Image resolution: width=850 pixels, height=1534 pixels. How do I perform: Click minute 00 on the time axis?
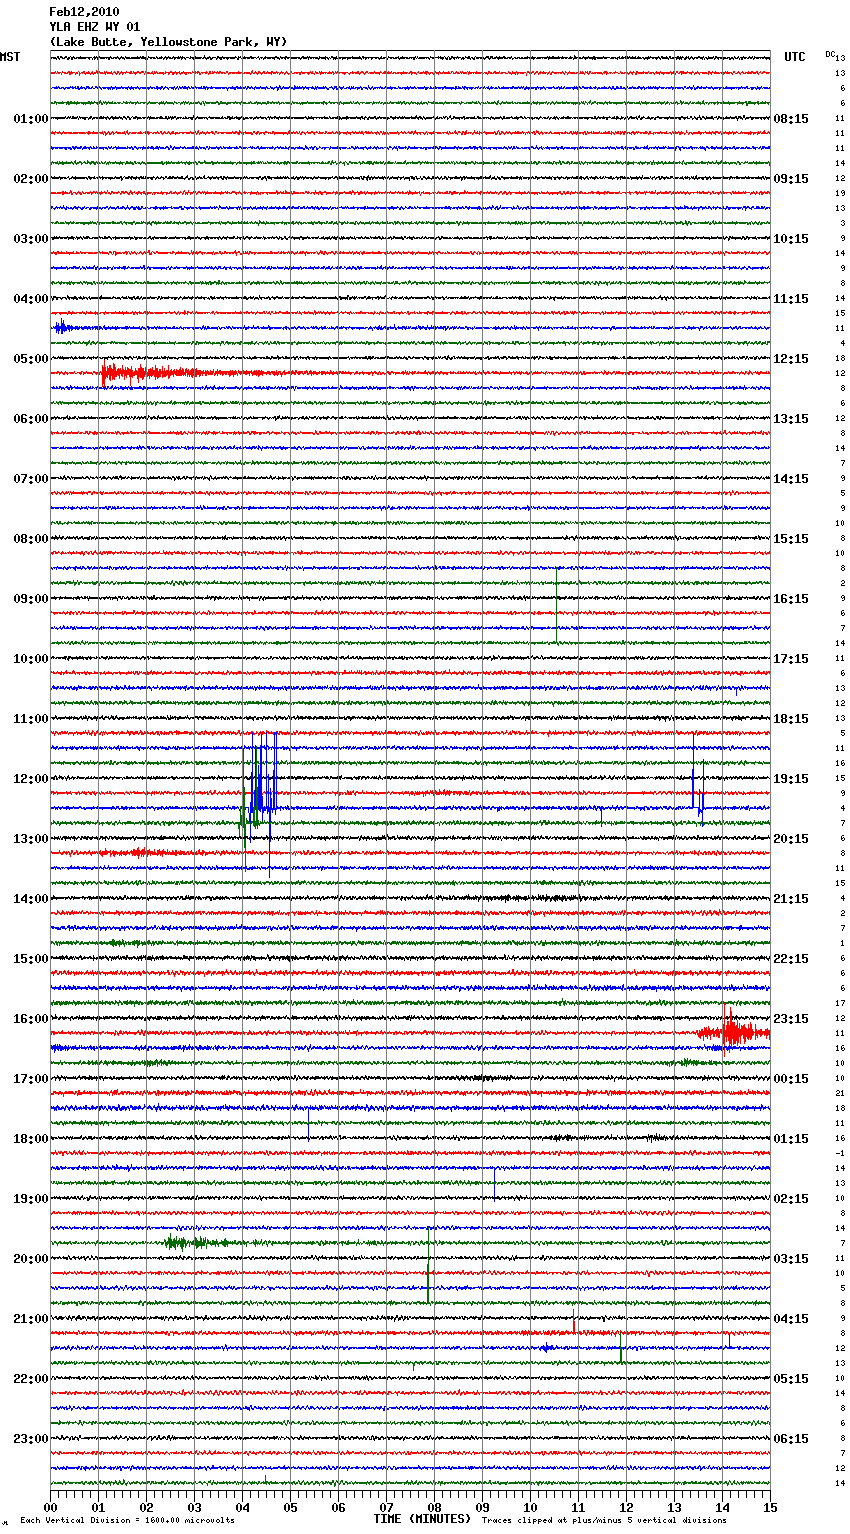click(51, 1507)
